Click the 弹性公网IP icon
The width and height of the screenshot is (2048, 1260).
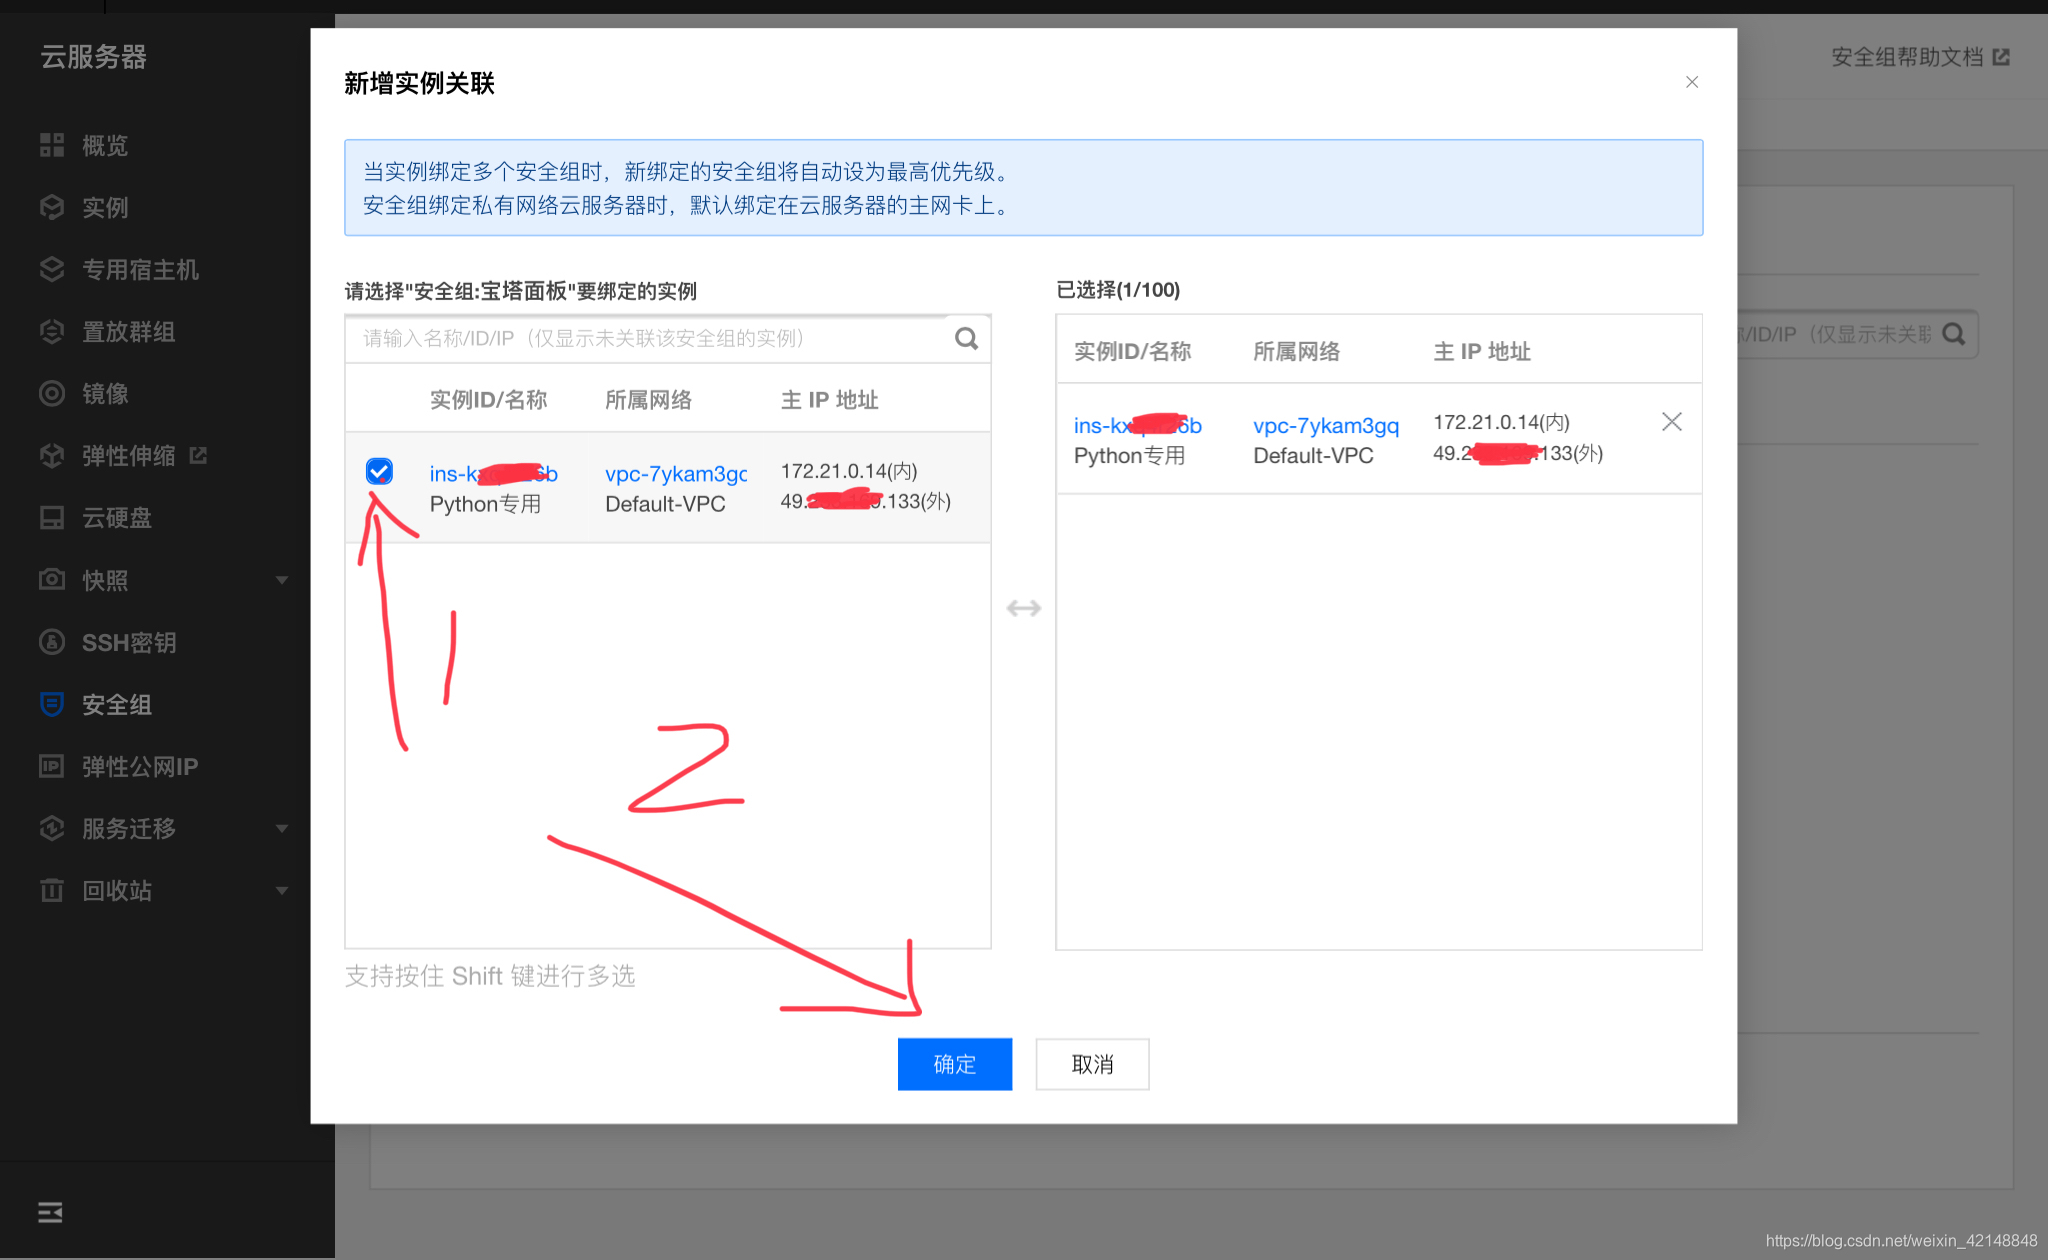pos(52,766)
